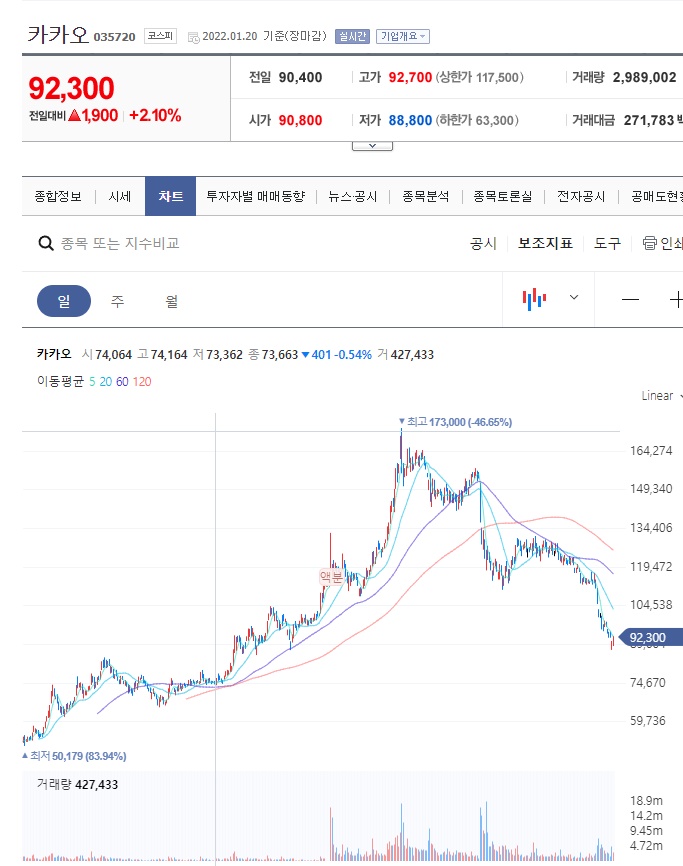
Task: Zoom out chart with minus button
Action: coord(630,300)
